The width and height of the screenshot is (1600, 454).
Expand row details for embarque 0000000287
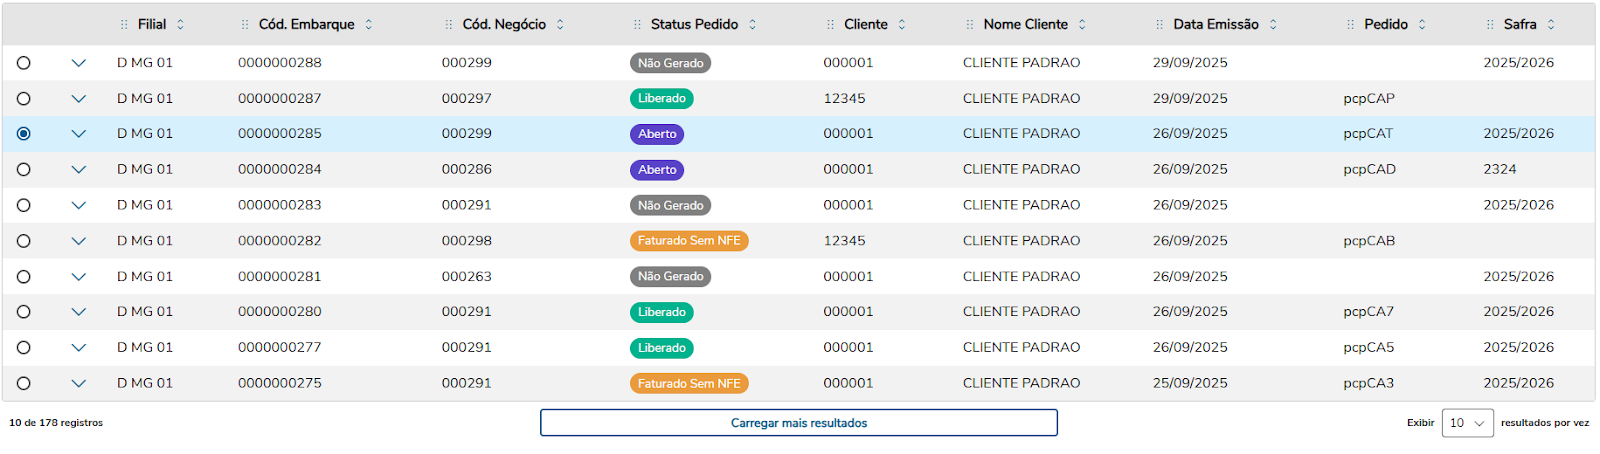(x=79, y=99)
